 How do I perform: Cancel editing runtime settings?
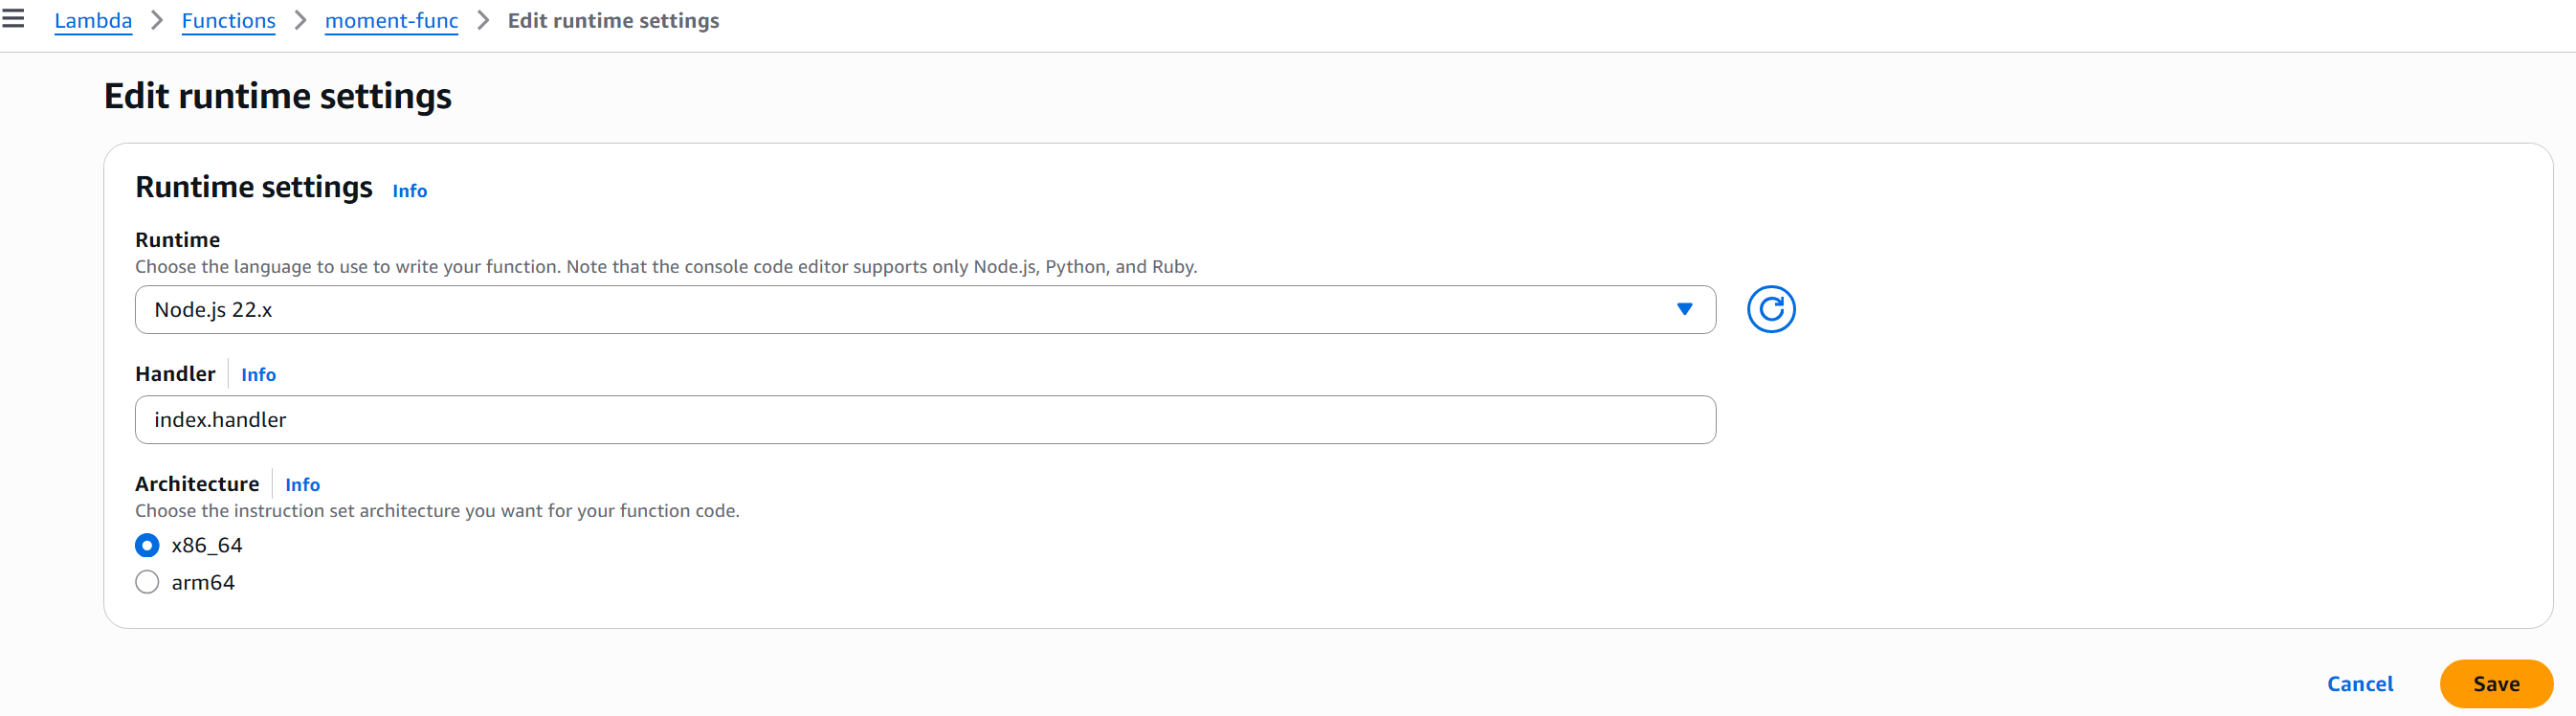tap(2359, 684)
